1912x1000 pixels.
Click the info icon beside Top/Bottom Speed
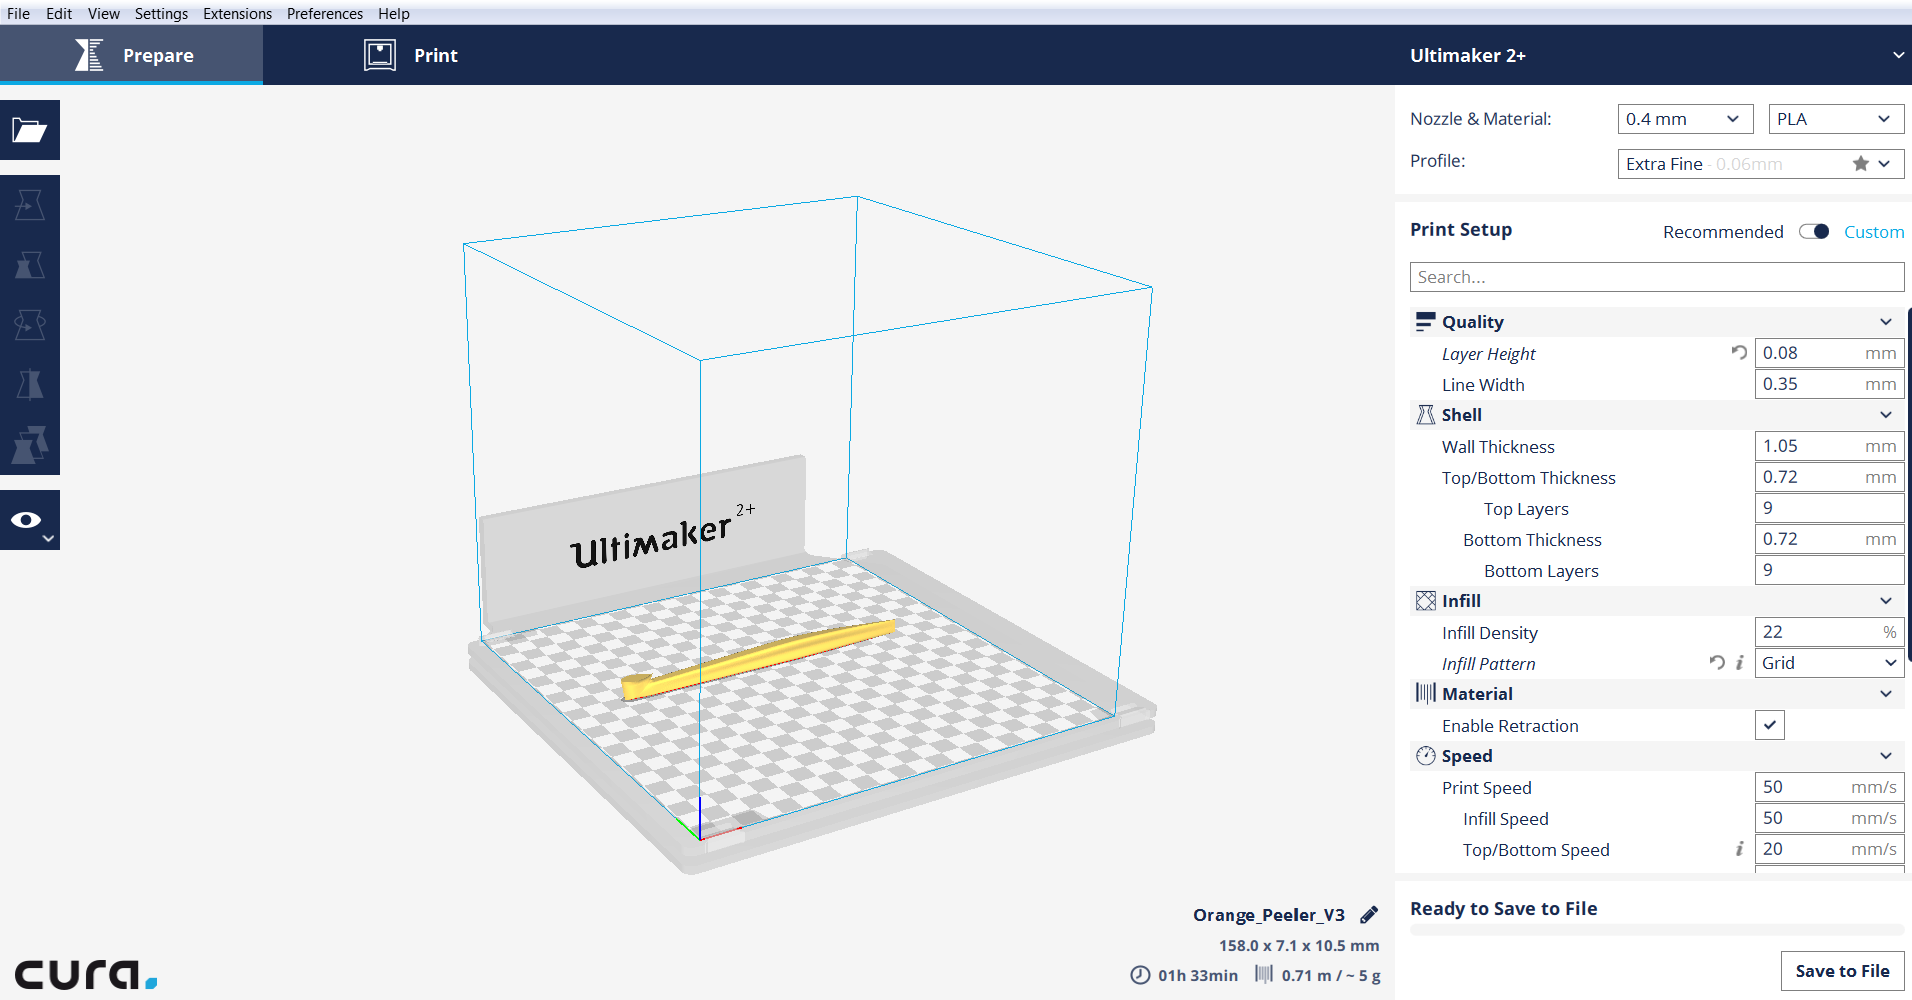[1740, 848]
